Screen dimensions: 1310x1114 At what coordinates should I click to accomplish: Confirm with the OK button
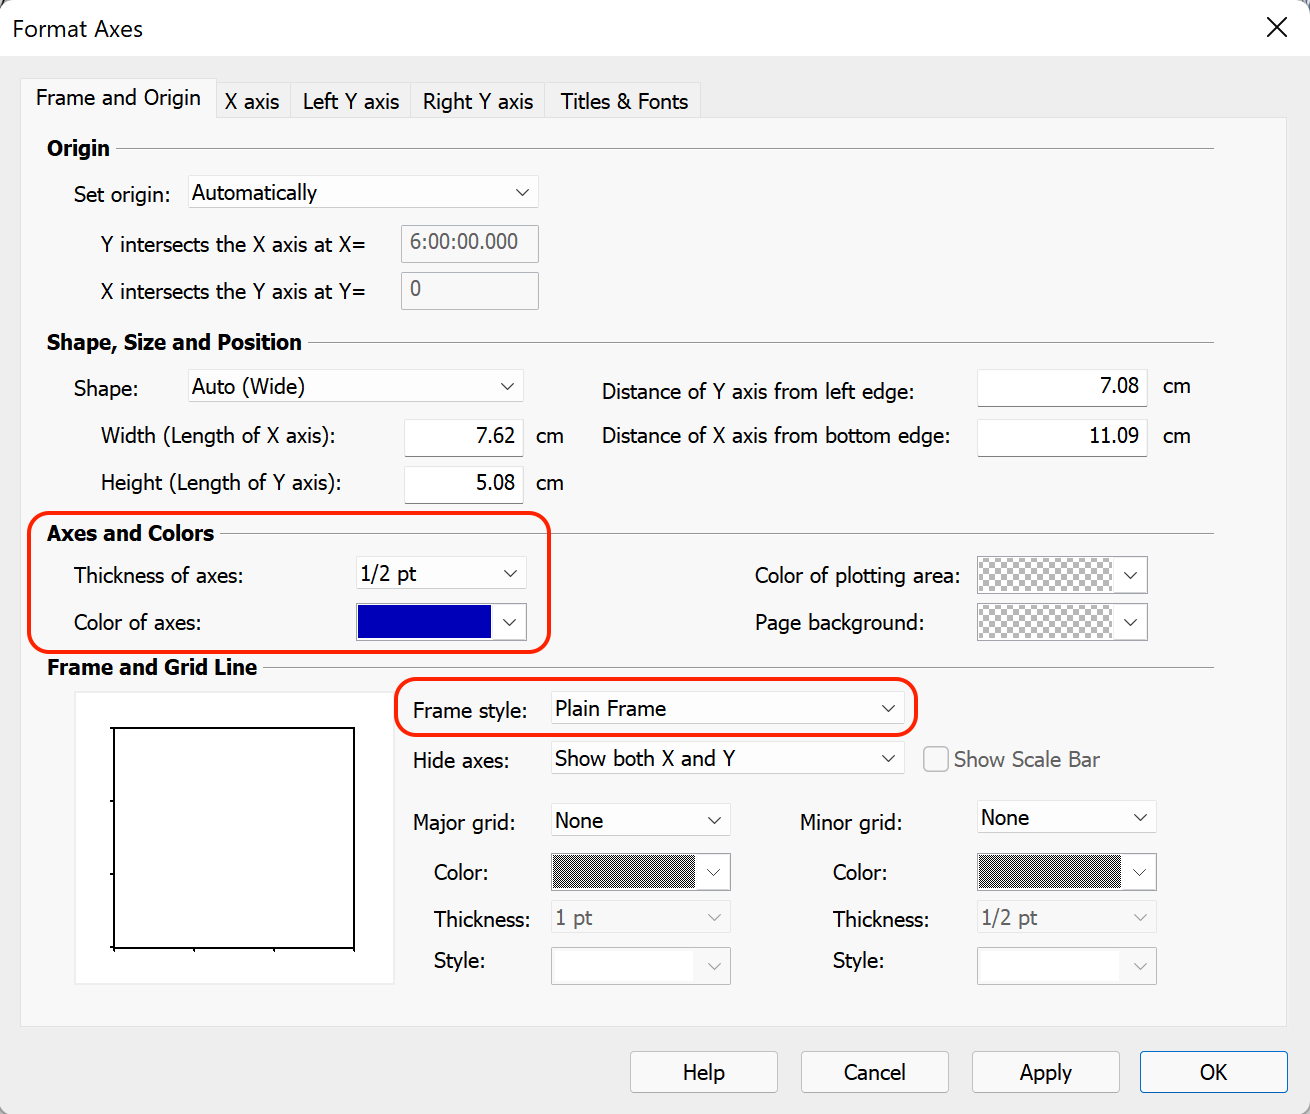click(1214, 1072)
